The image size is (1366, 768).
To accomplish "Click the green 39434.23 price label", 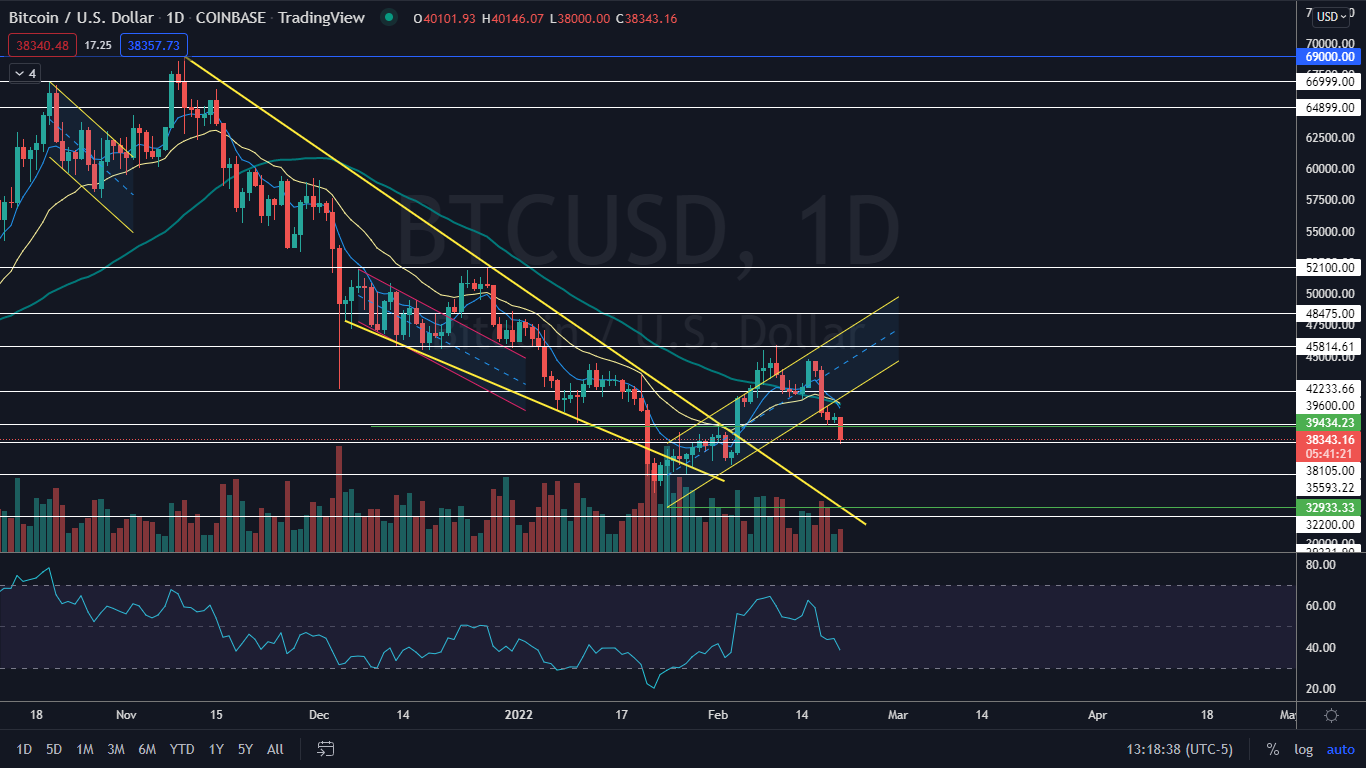I will (x=1331, y=424).
